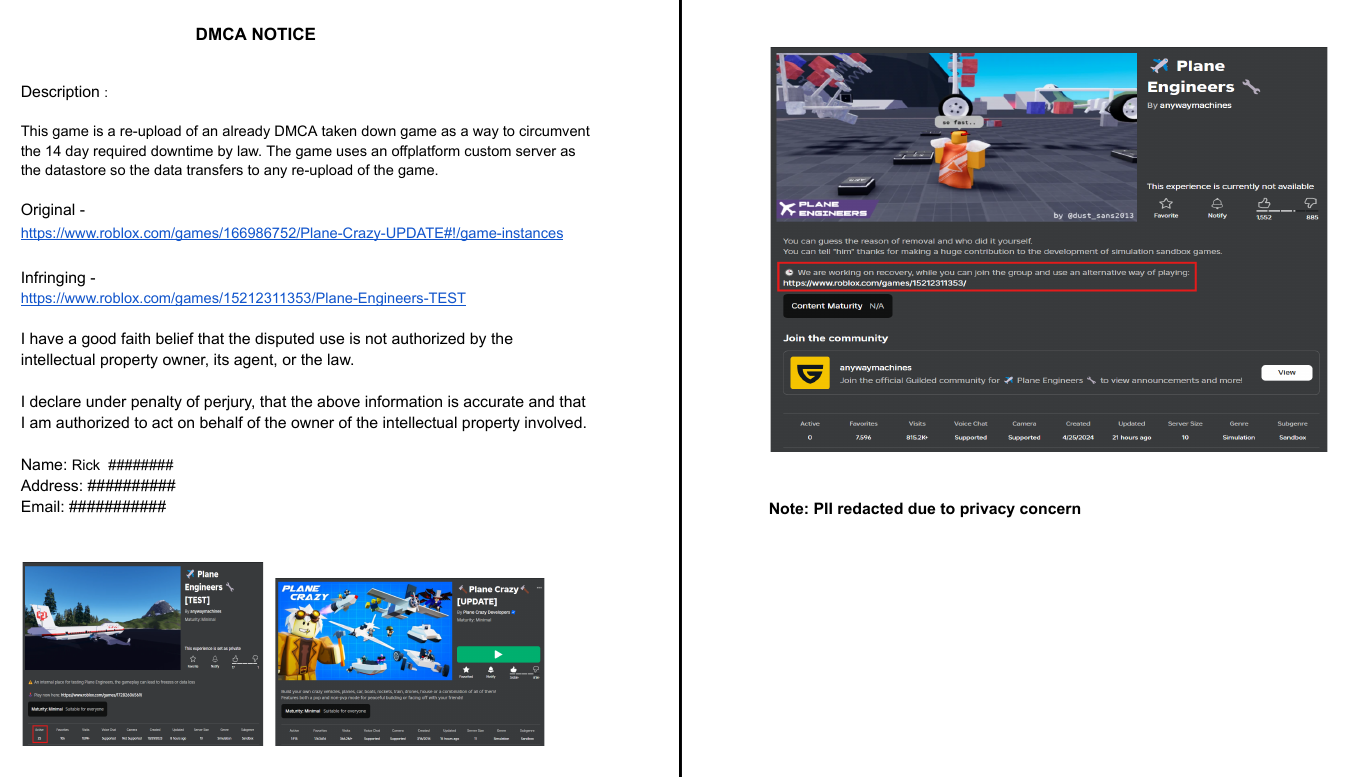Open the roblox.com/games/15212311353 link in red box
Image resolution: width=1348 pixels, height=777 pixels.
875,283
